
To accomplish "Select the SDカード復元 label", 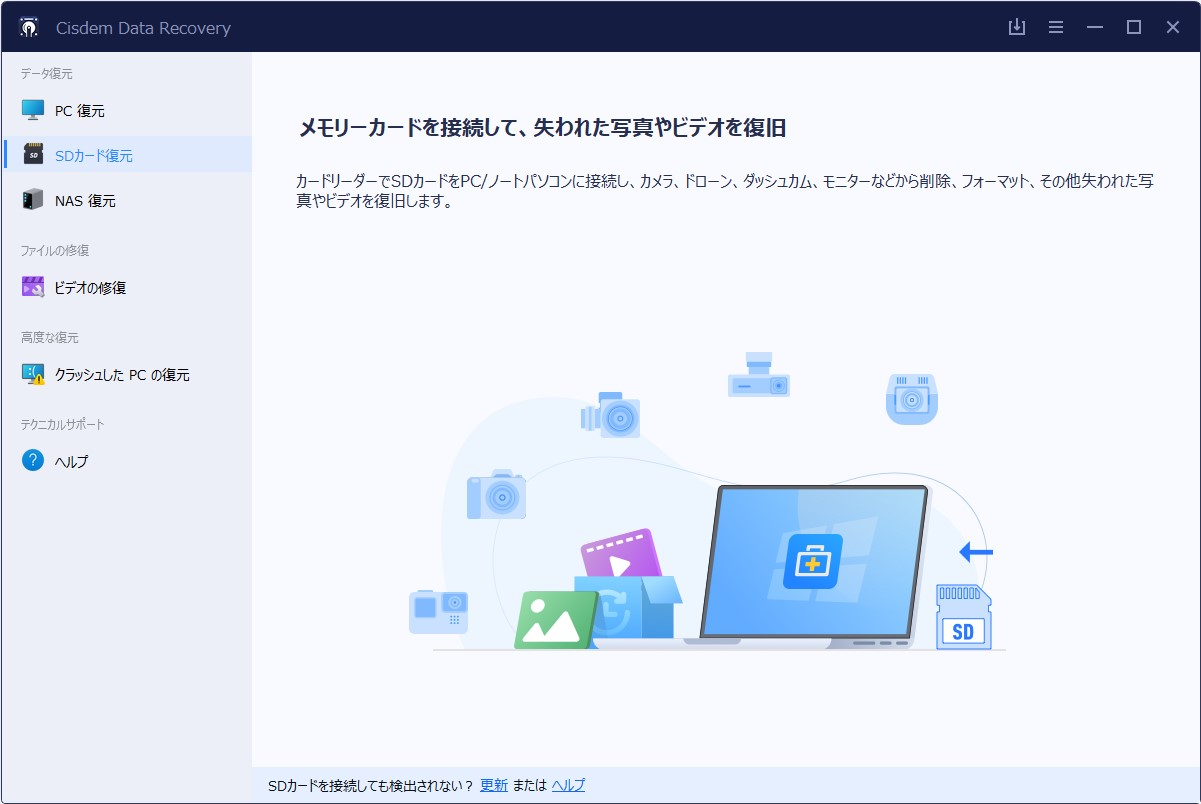I will click(x=93, y=156).
